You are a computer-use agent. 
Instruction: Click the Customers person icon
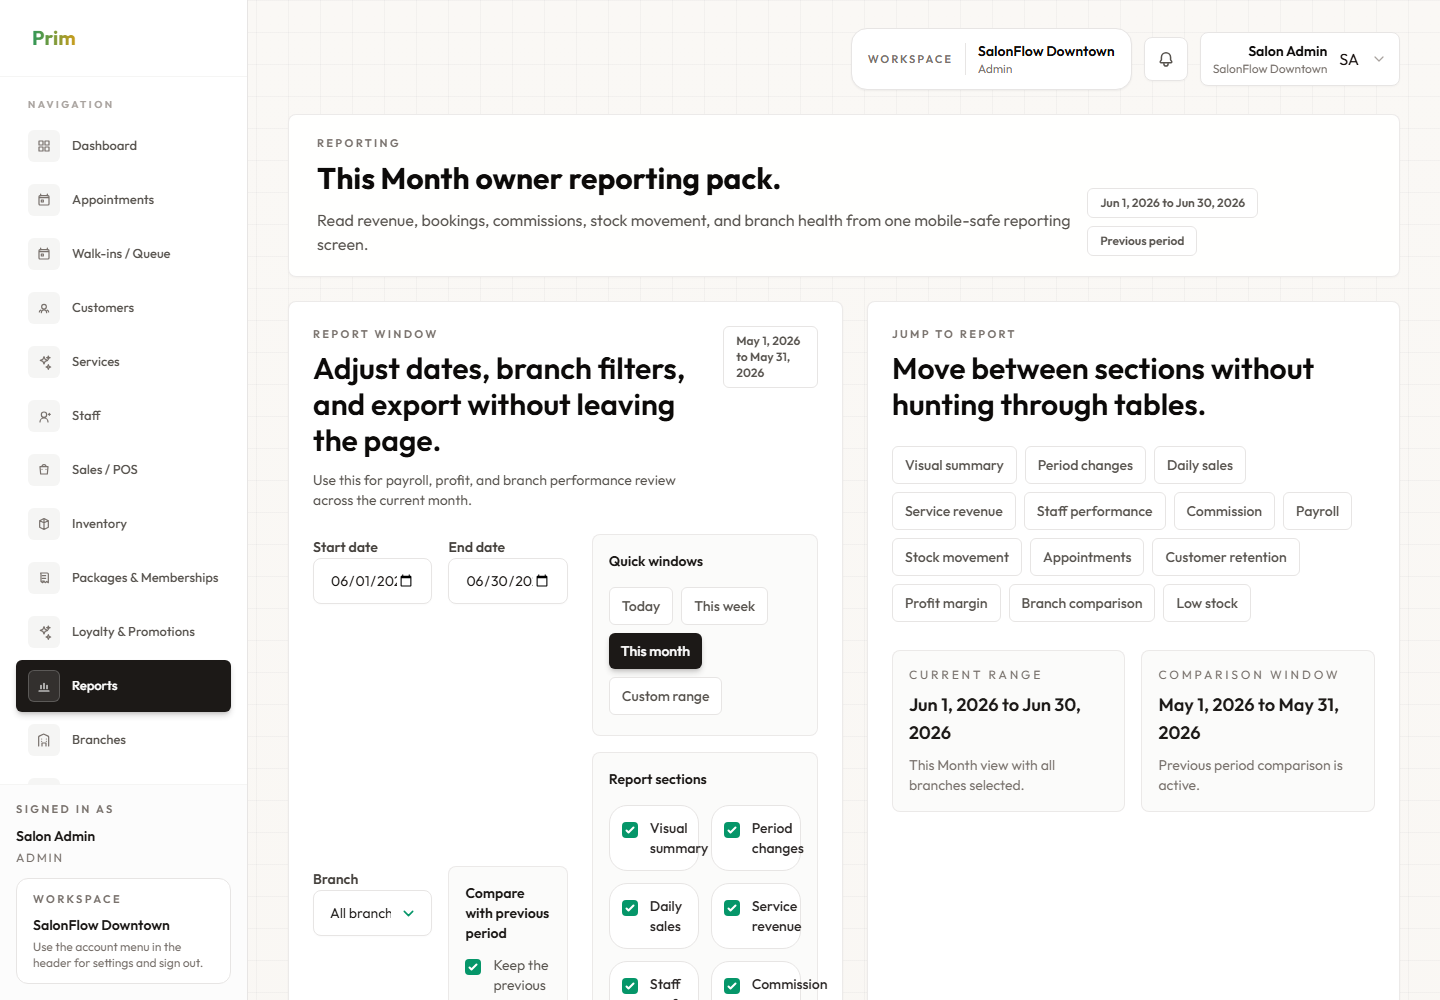point(44,308)
